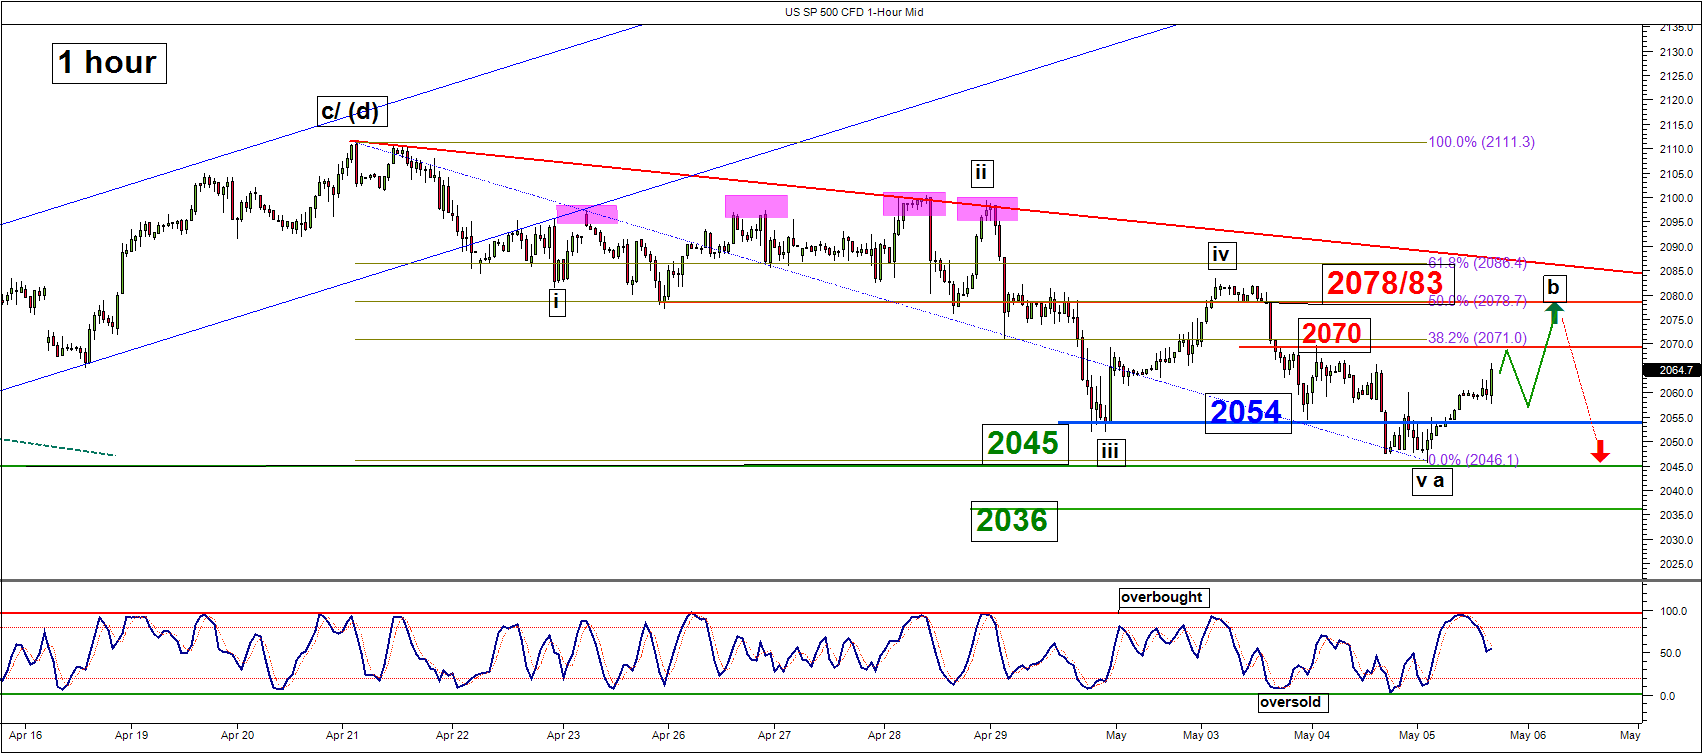Click the '2090.0' price axis value
Viewport: 1702px width, 753px height.
pos(1675,247)
